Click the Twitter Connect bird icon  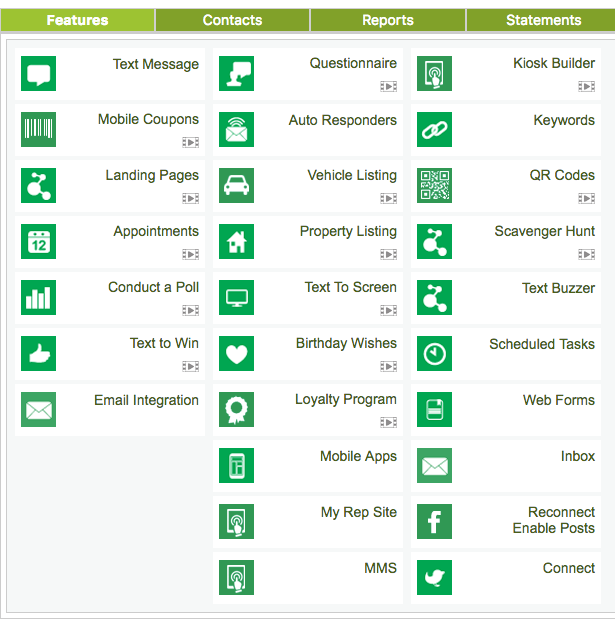434,578
